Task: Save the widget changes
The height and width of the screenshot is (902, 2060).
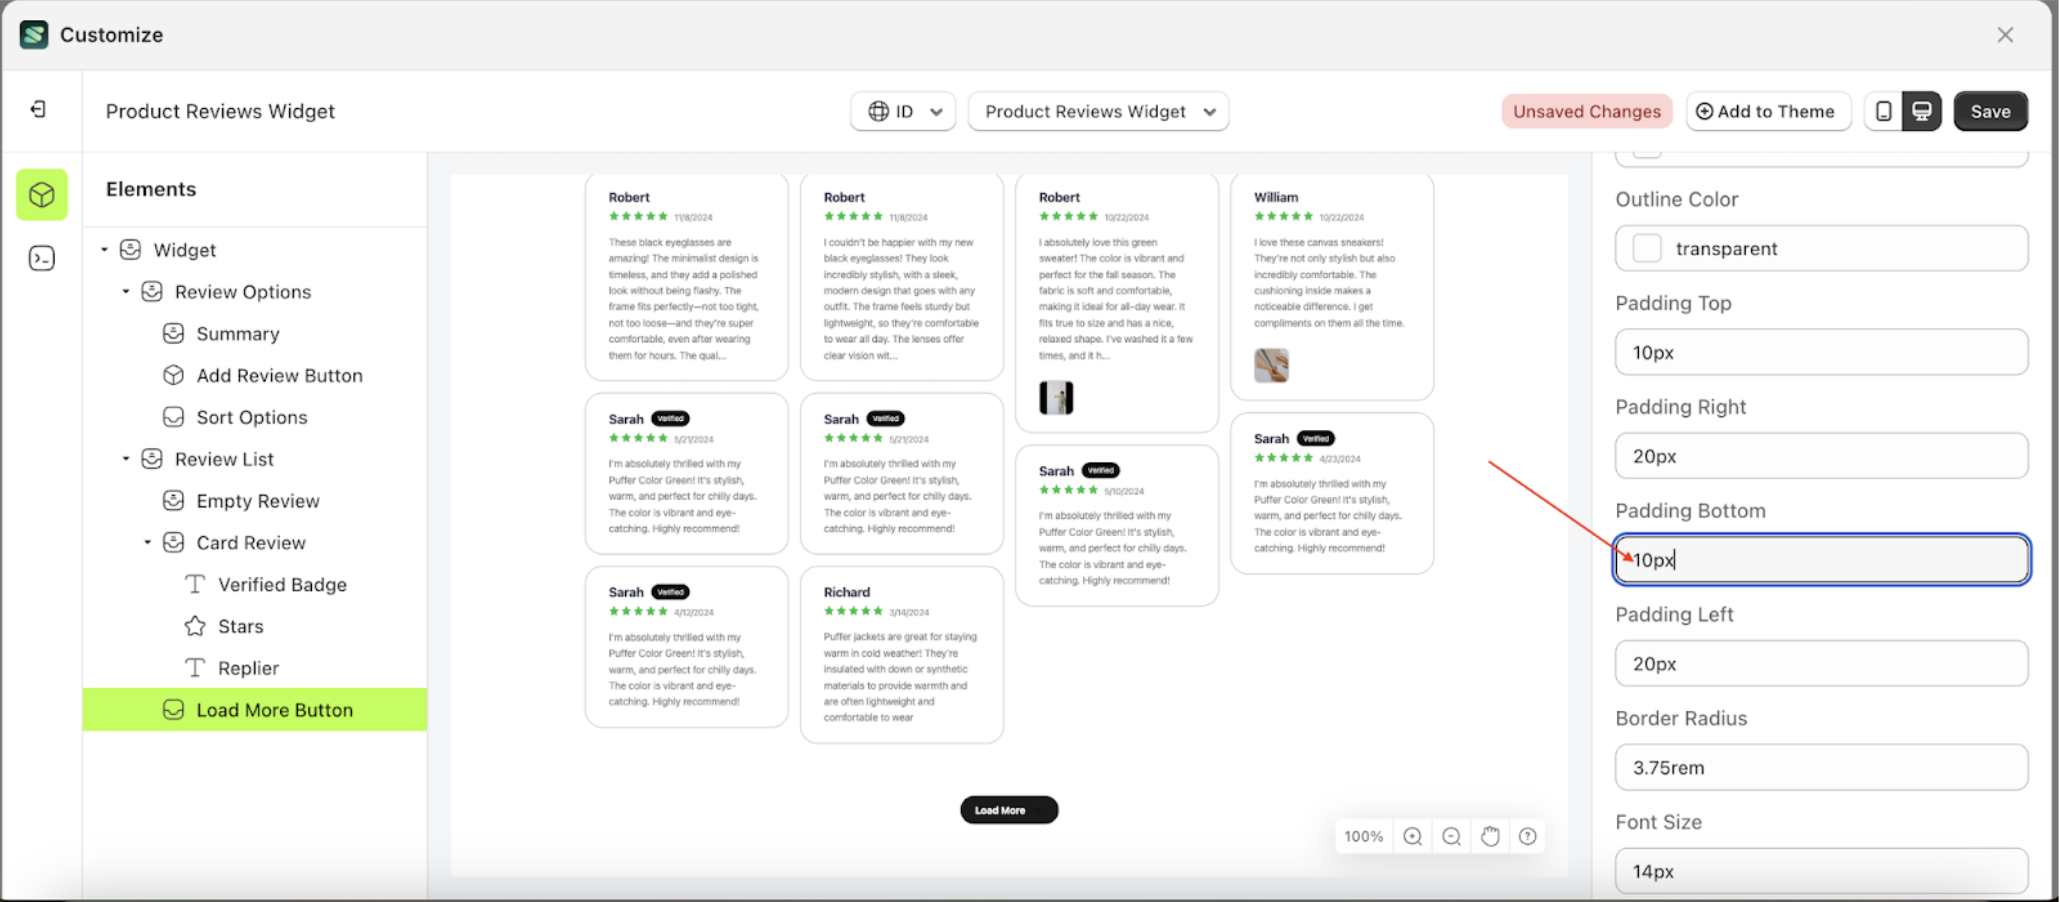Action: point(1990,111)
